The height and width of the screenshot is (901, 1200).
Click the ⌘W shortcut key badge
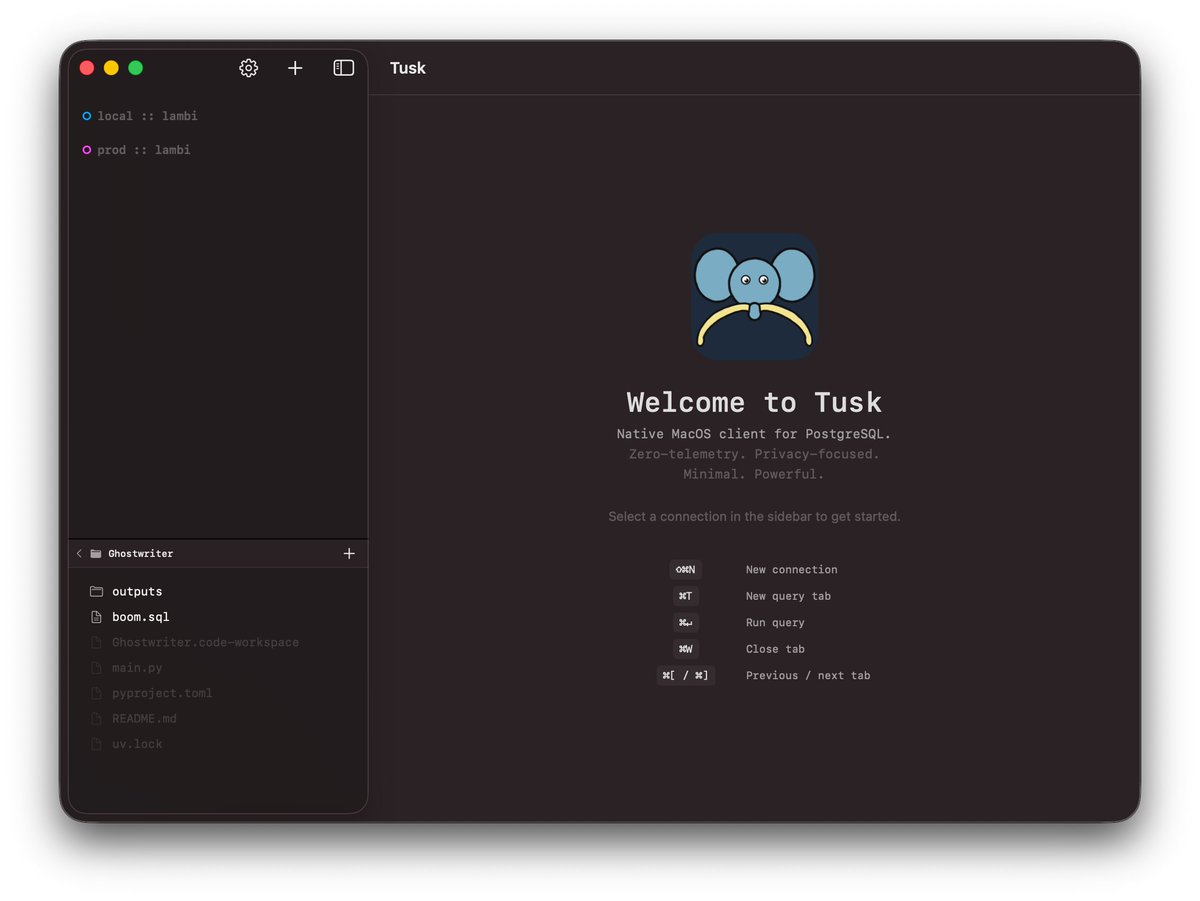686,649
